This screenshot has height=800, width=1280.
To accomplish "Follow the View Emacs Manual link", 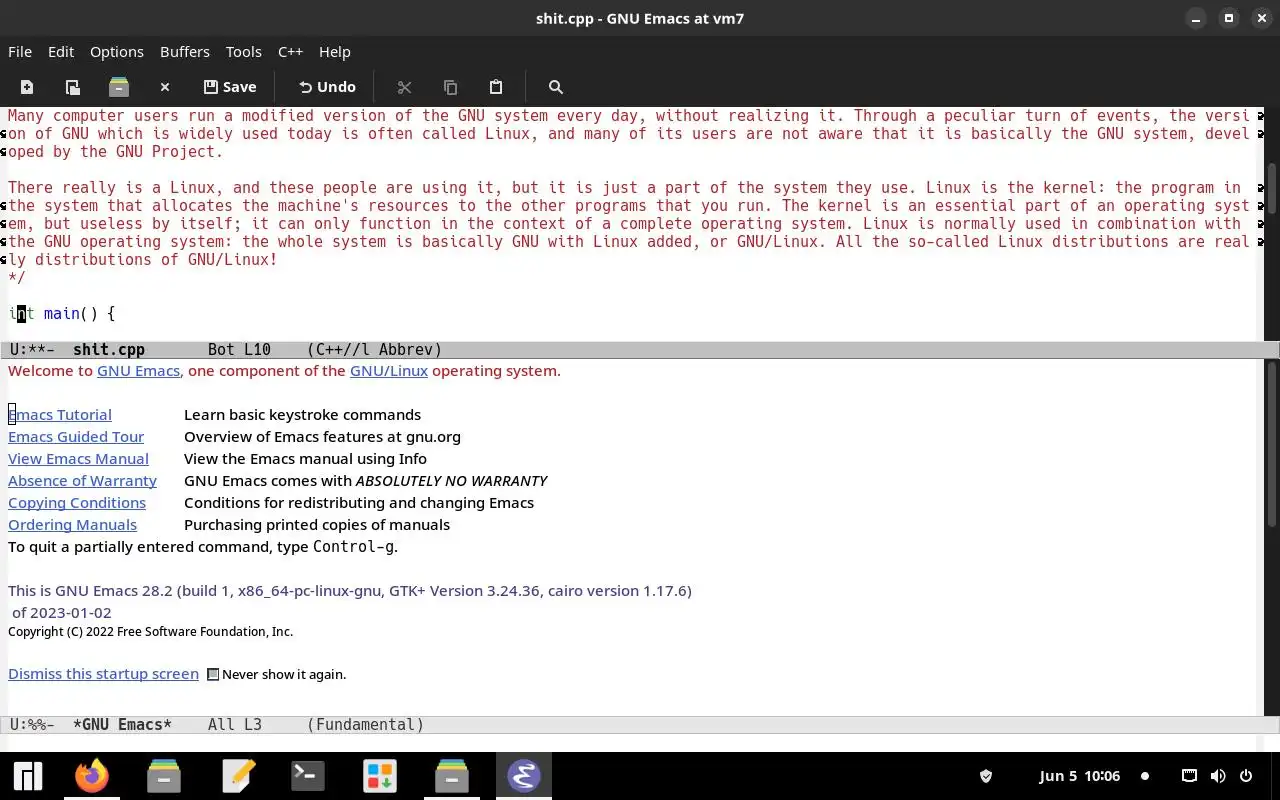I will pos(78,458).
